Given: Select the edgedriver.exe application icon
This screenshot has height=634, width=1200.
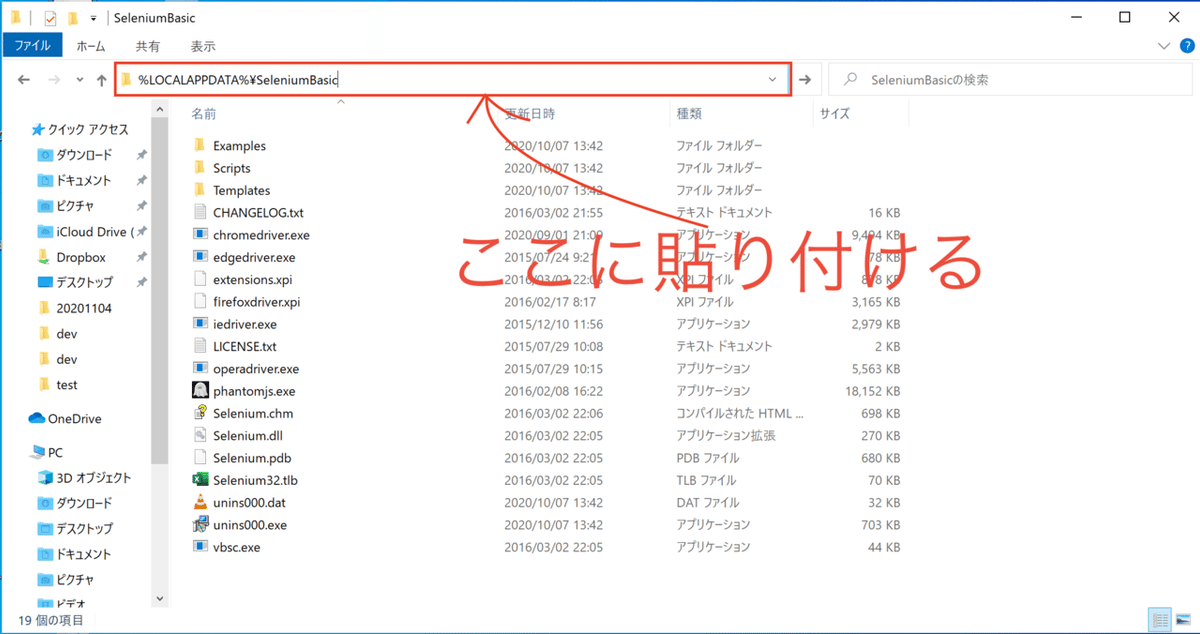Looking at the screenshot, I should [x=200, y=257].
